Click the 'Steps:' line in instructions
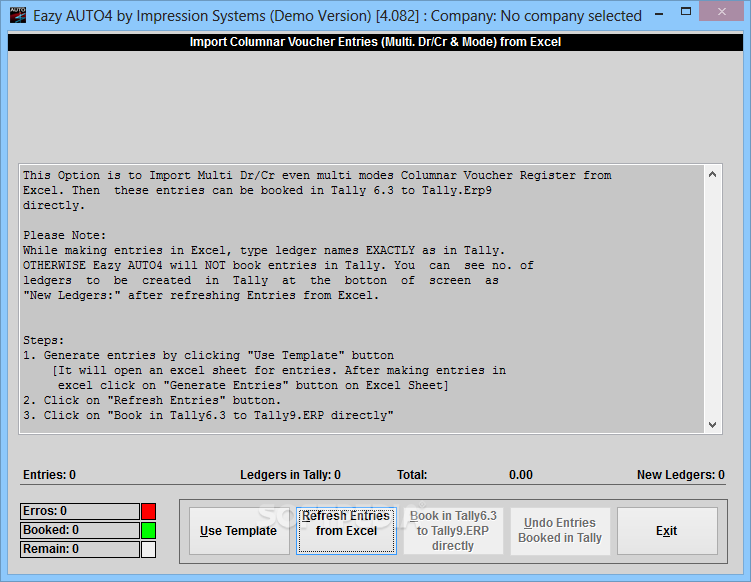Viewport: 751px width, 582px height. click(x=44, y=340)
